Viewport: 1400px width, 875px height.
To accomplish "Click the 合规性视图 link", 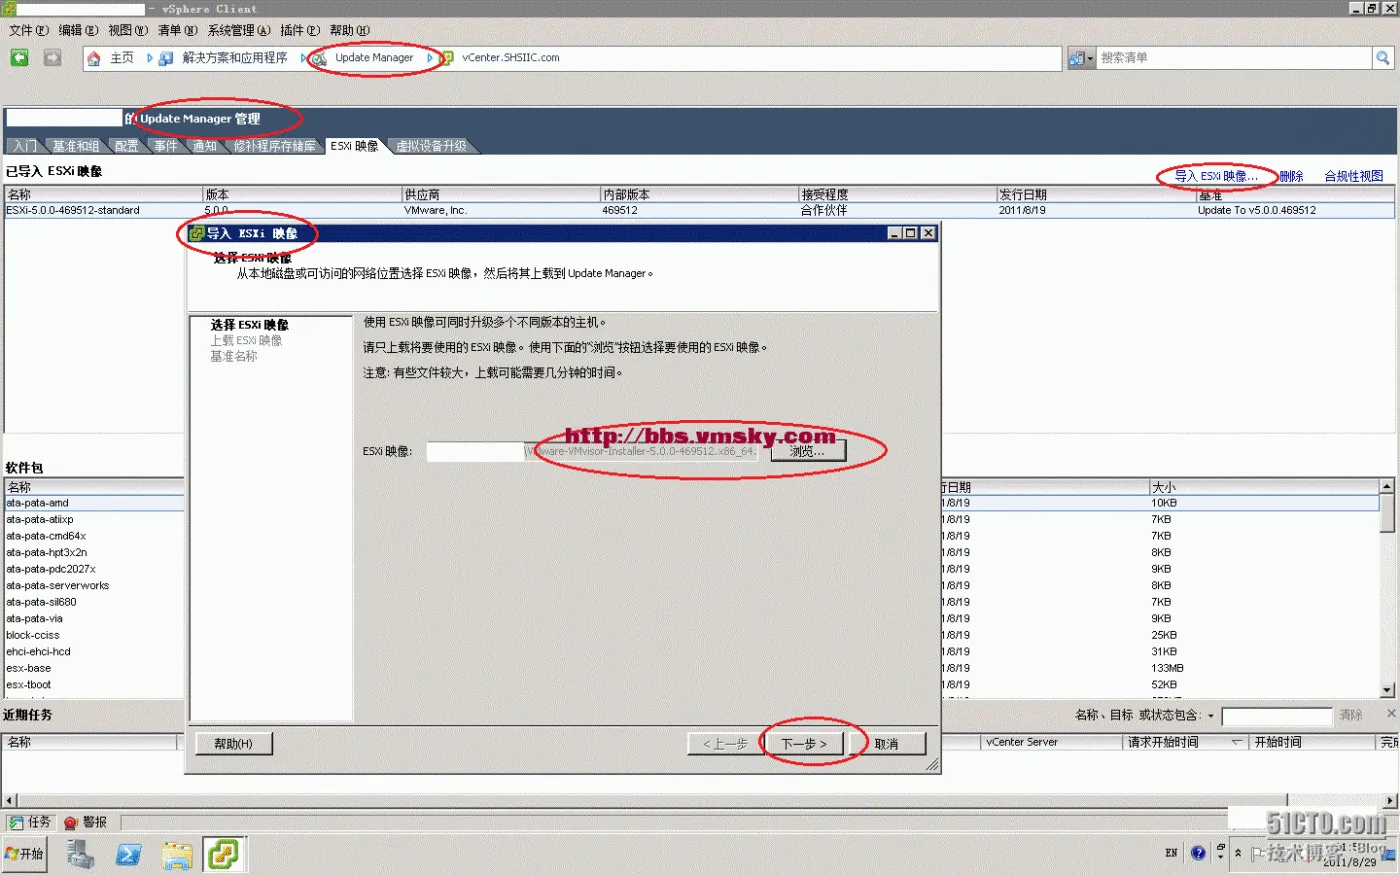I will pyautogui.click(x=1354, y=176).
